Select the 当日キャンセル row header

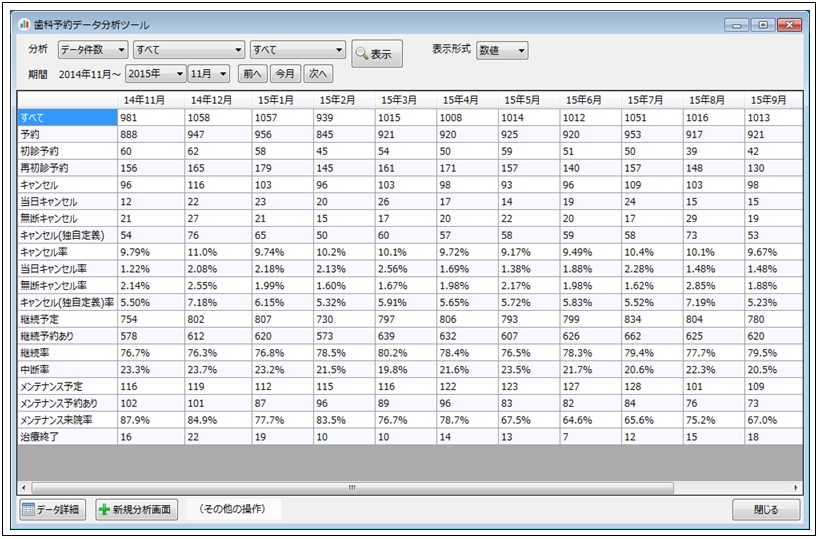pyautogui.click(x=67, y=202)
